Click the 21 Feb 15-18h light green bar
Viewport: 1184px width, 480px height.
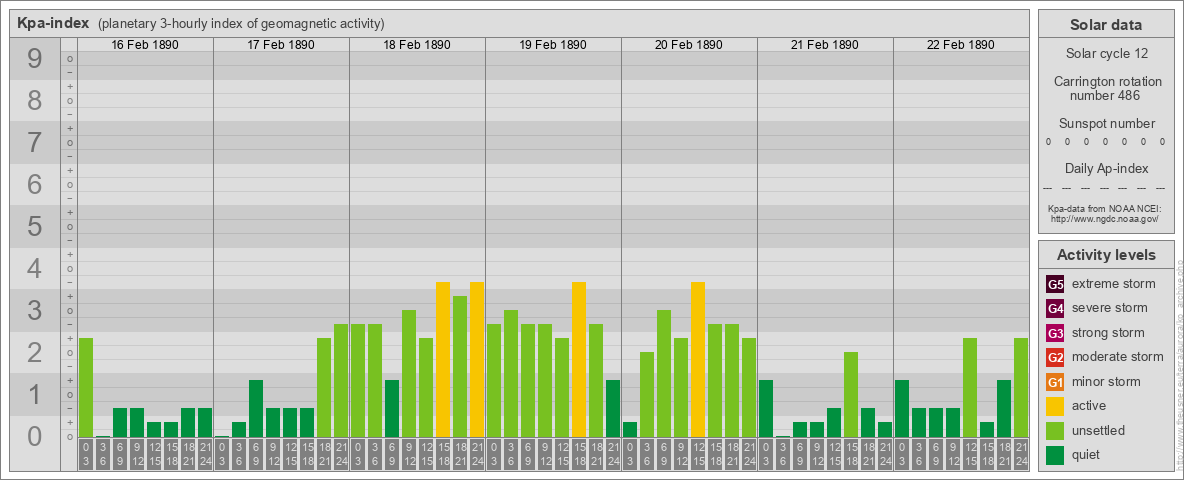pos(851,395)
